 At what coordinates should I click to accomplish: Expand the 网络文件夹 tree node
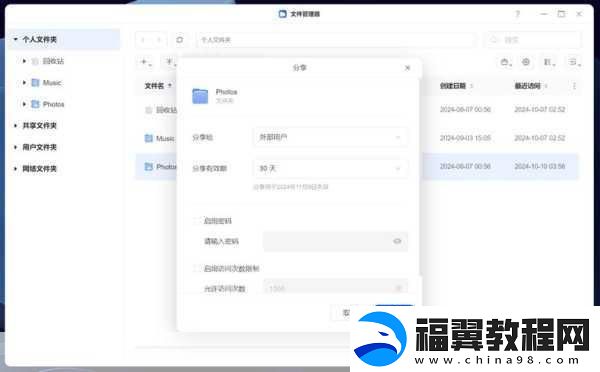point(15,168)
